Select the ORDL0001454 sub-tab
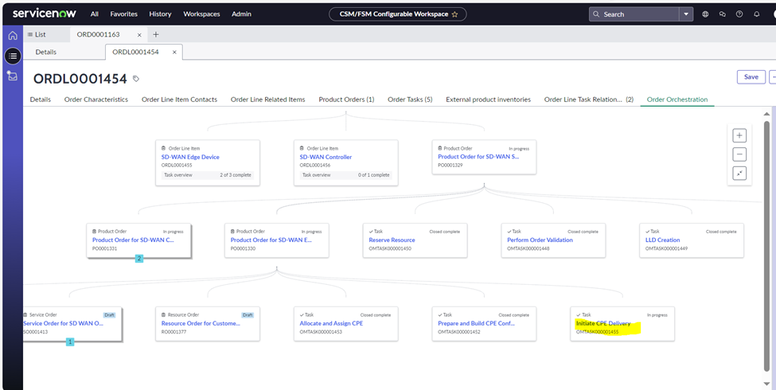The width and height of the screenshot is (776, 390). [x=136, y=52]
